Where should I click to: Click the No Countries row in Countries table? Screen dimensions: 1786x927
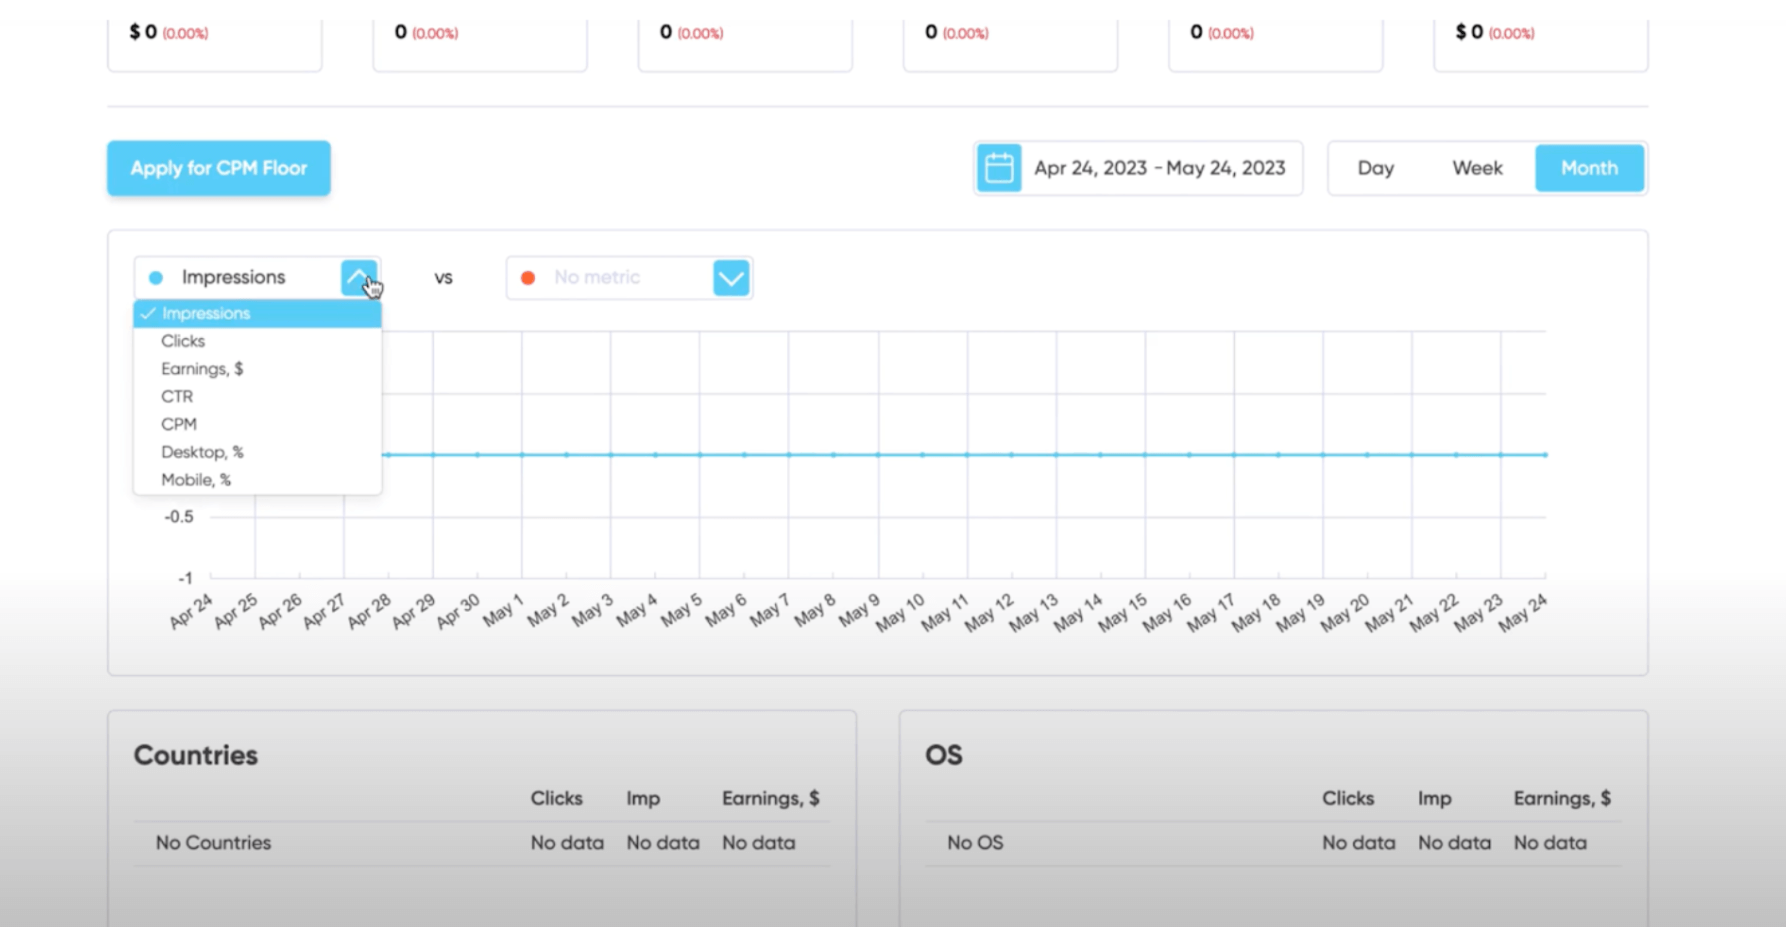click(x=211, y=842)
